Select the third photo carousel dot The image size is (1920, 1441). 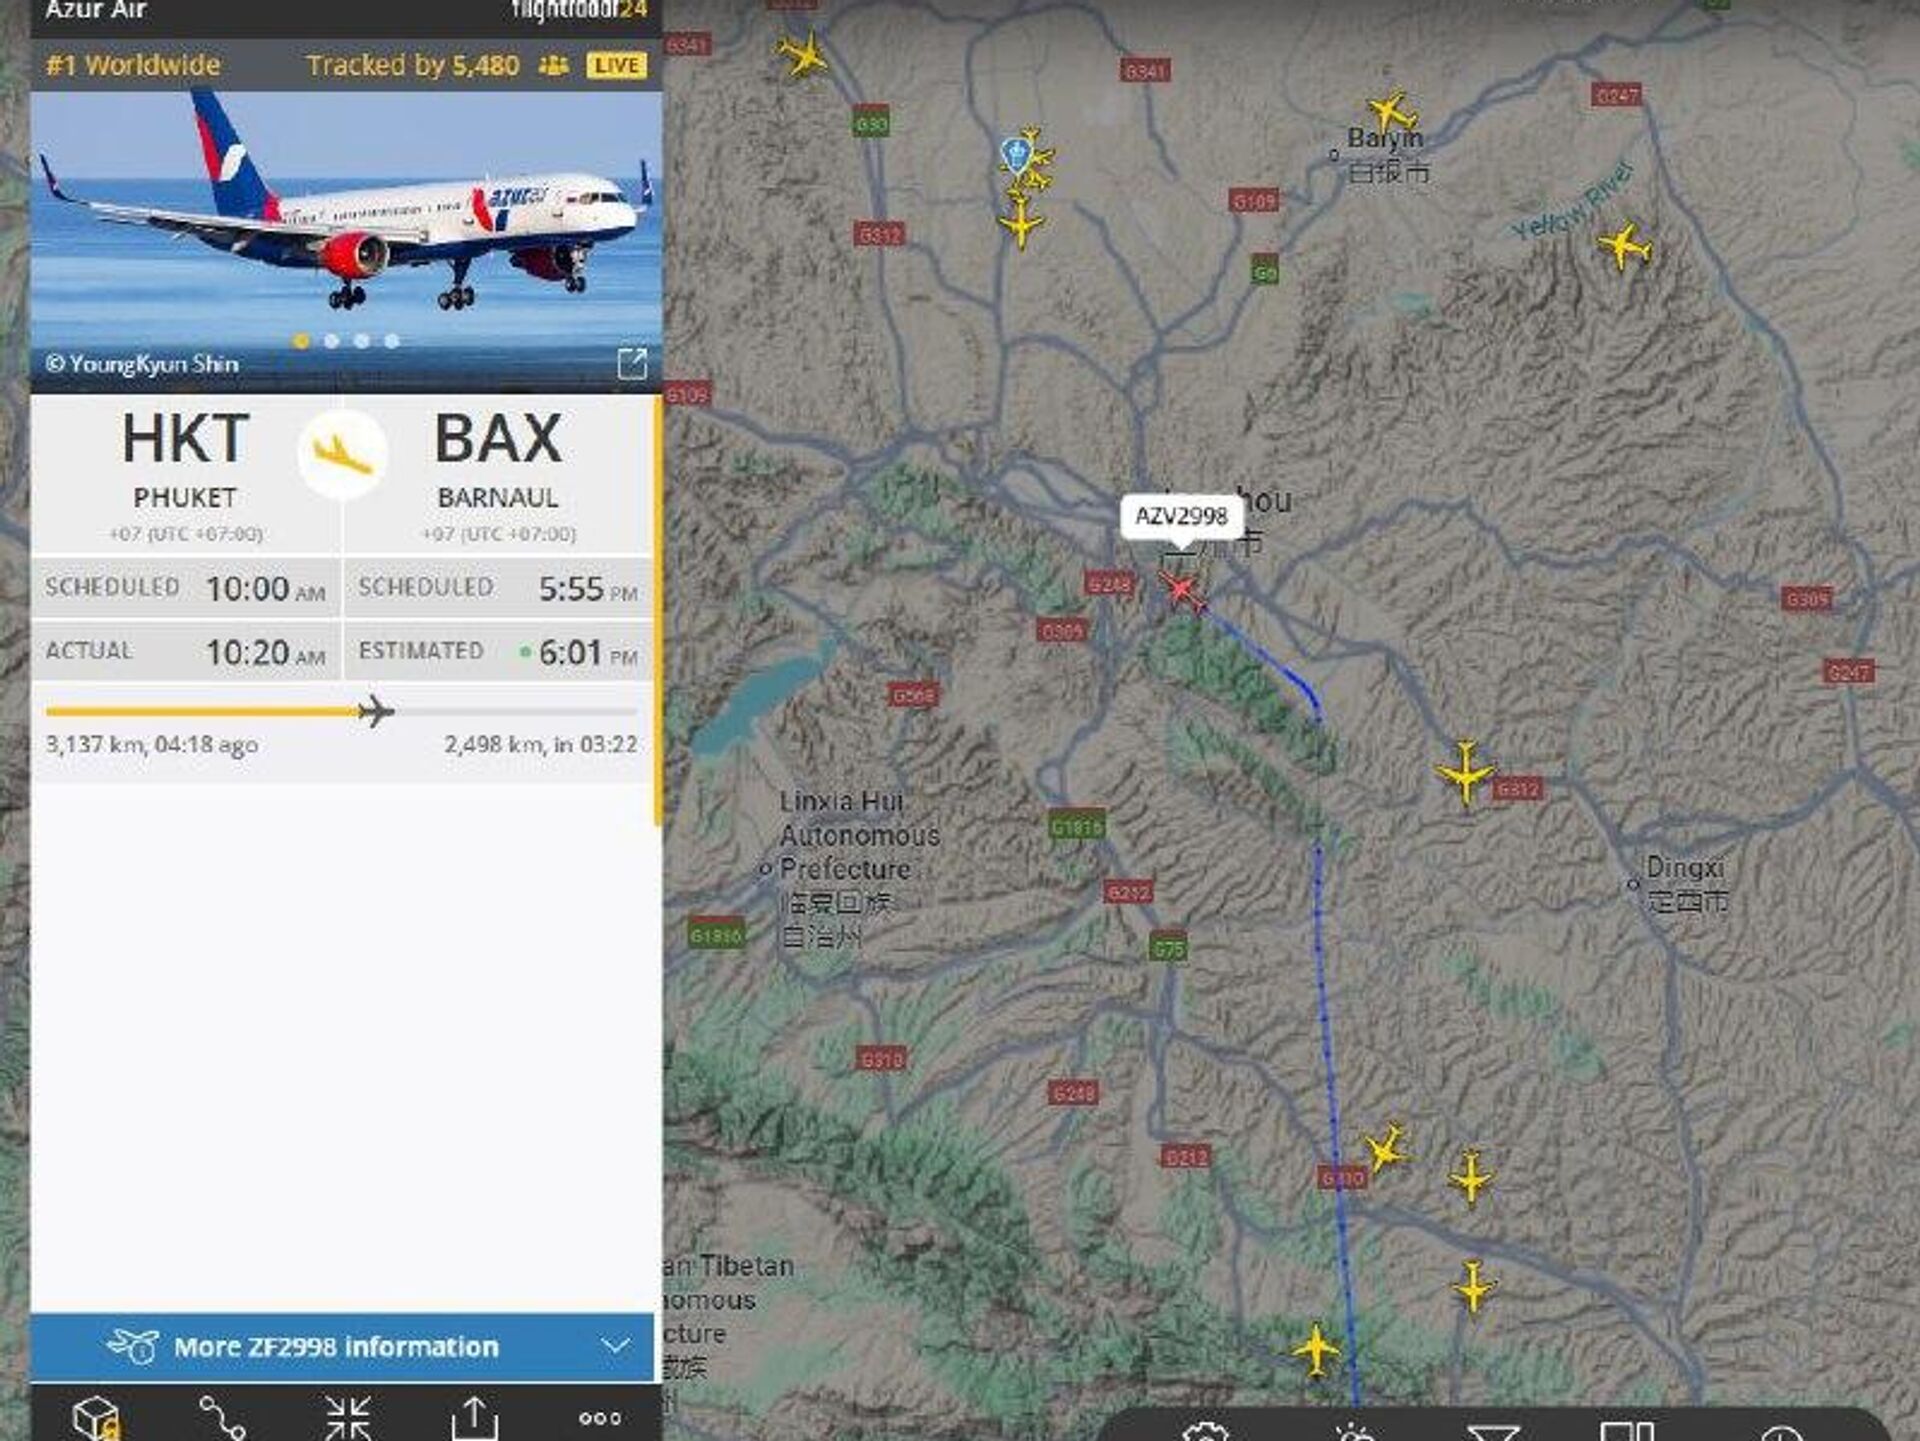362,341
